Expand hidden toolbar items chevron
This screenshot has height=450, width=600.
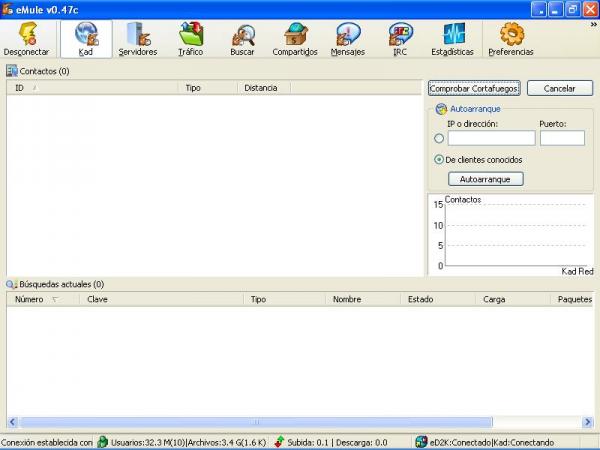point(593,24)
